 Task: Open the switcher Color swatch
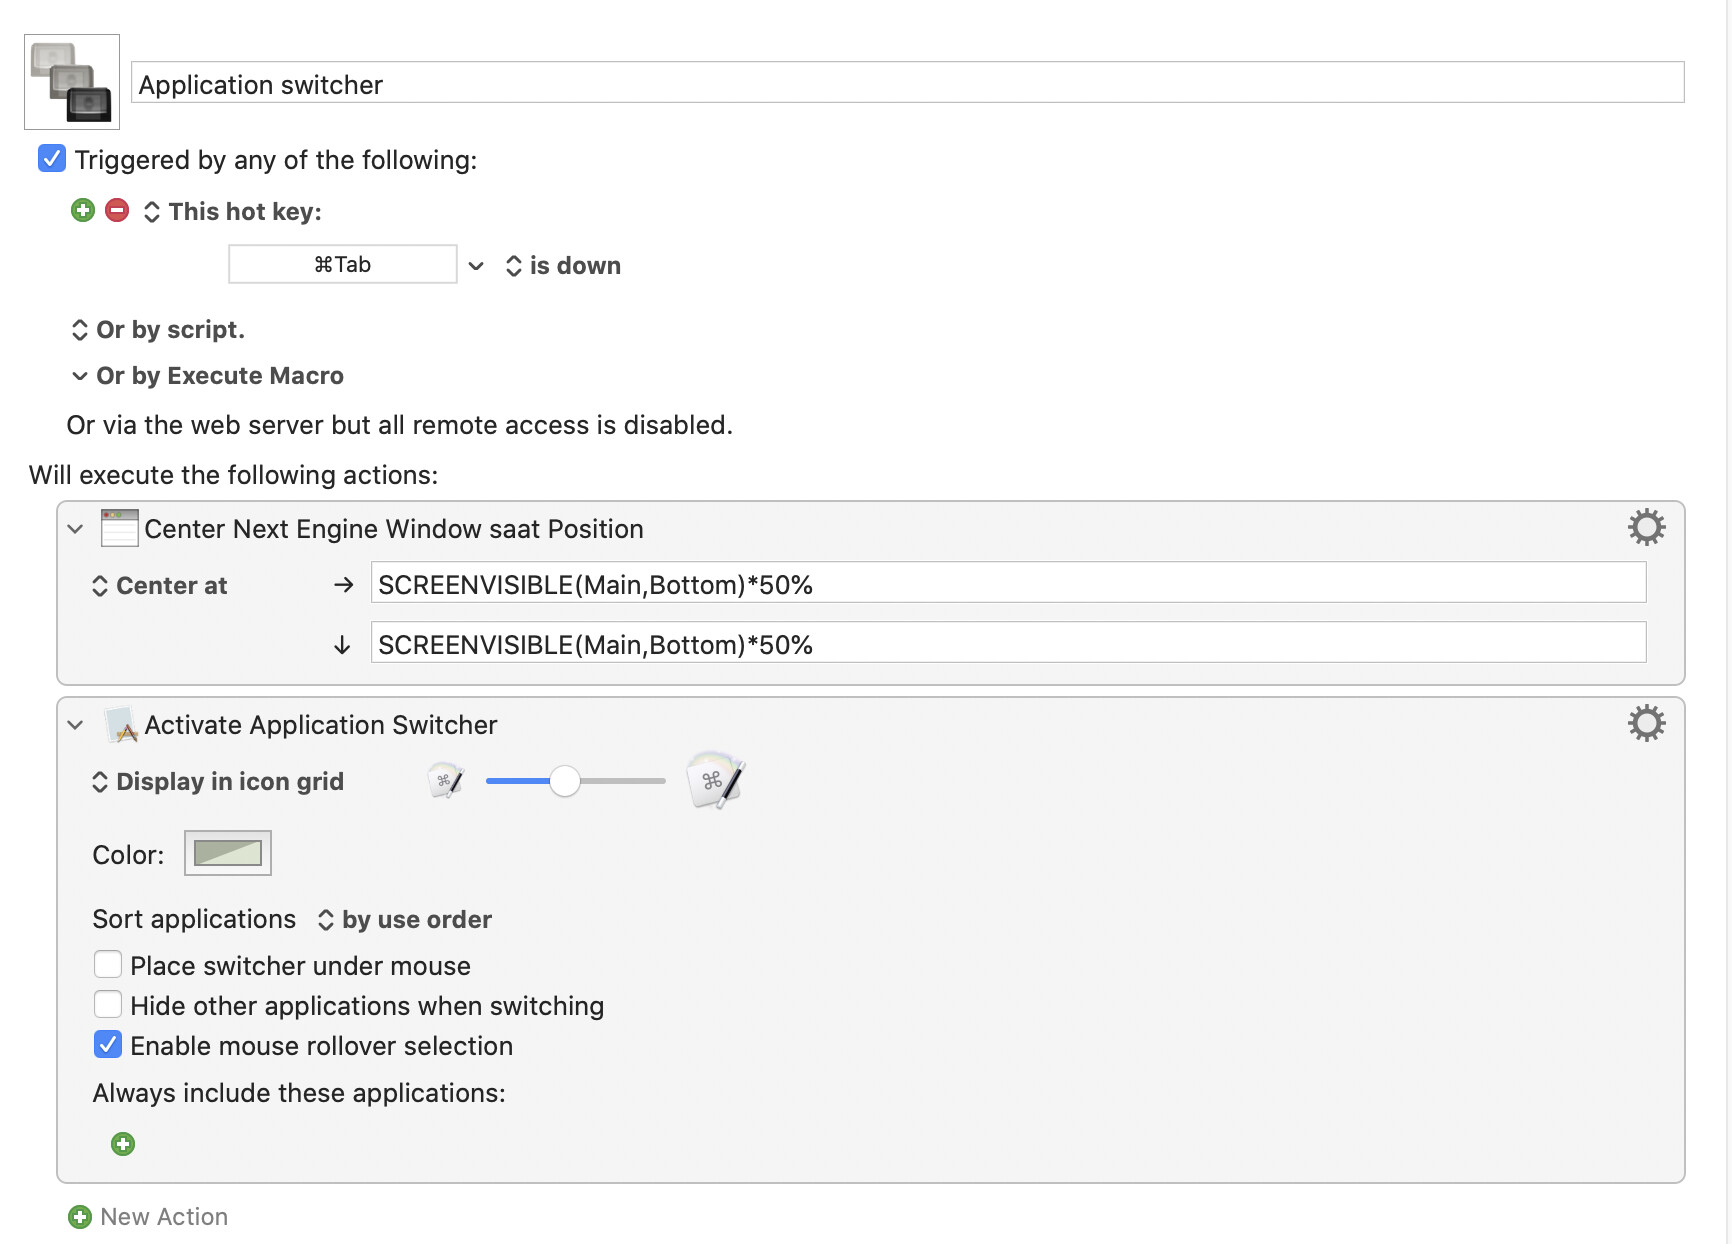(228, 853)
